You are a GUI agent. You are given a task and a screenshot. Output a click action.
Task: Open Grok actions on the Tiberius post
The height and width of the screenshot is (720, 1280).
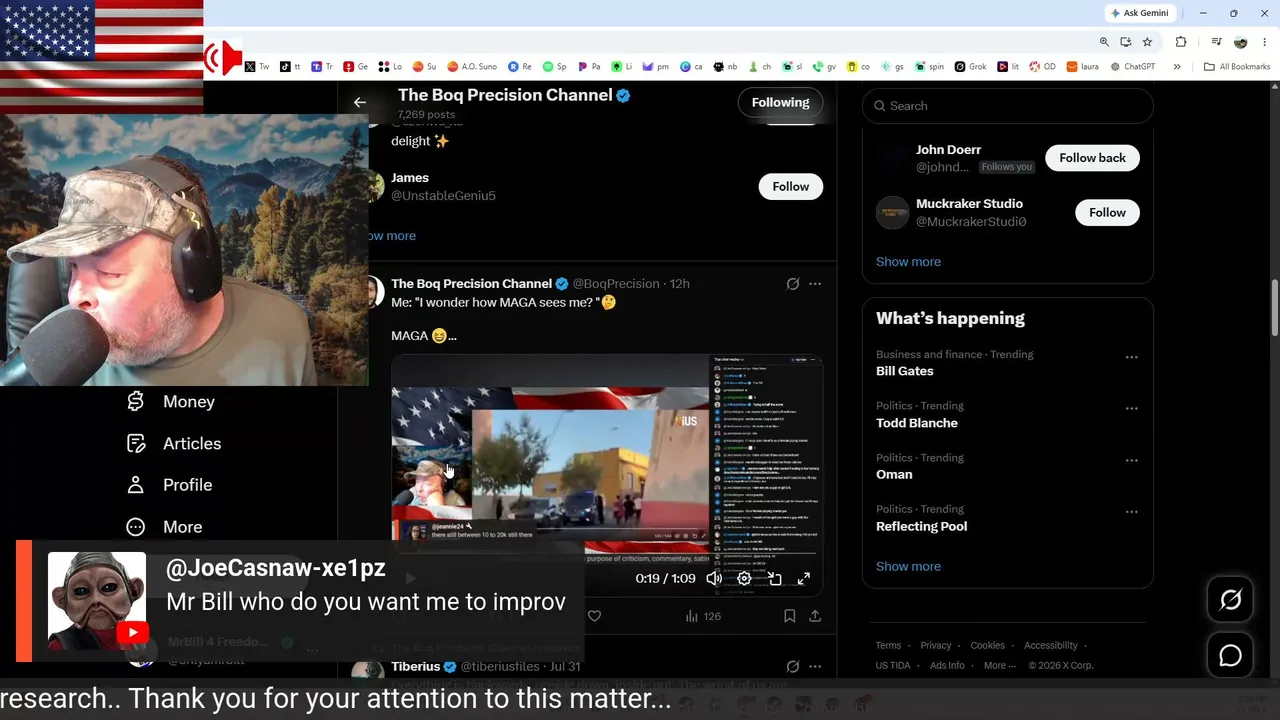point(793,666)
